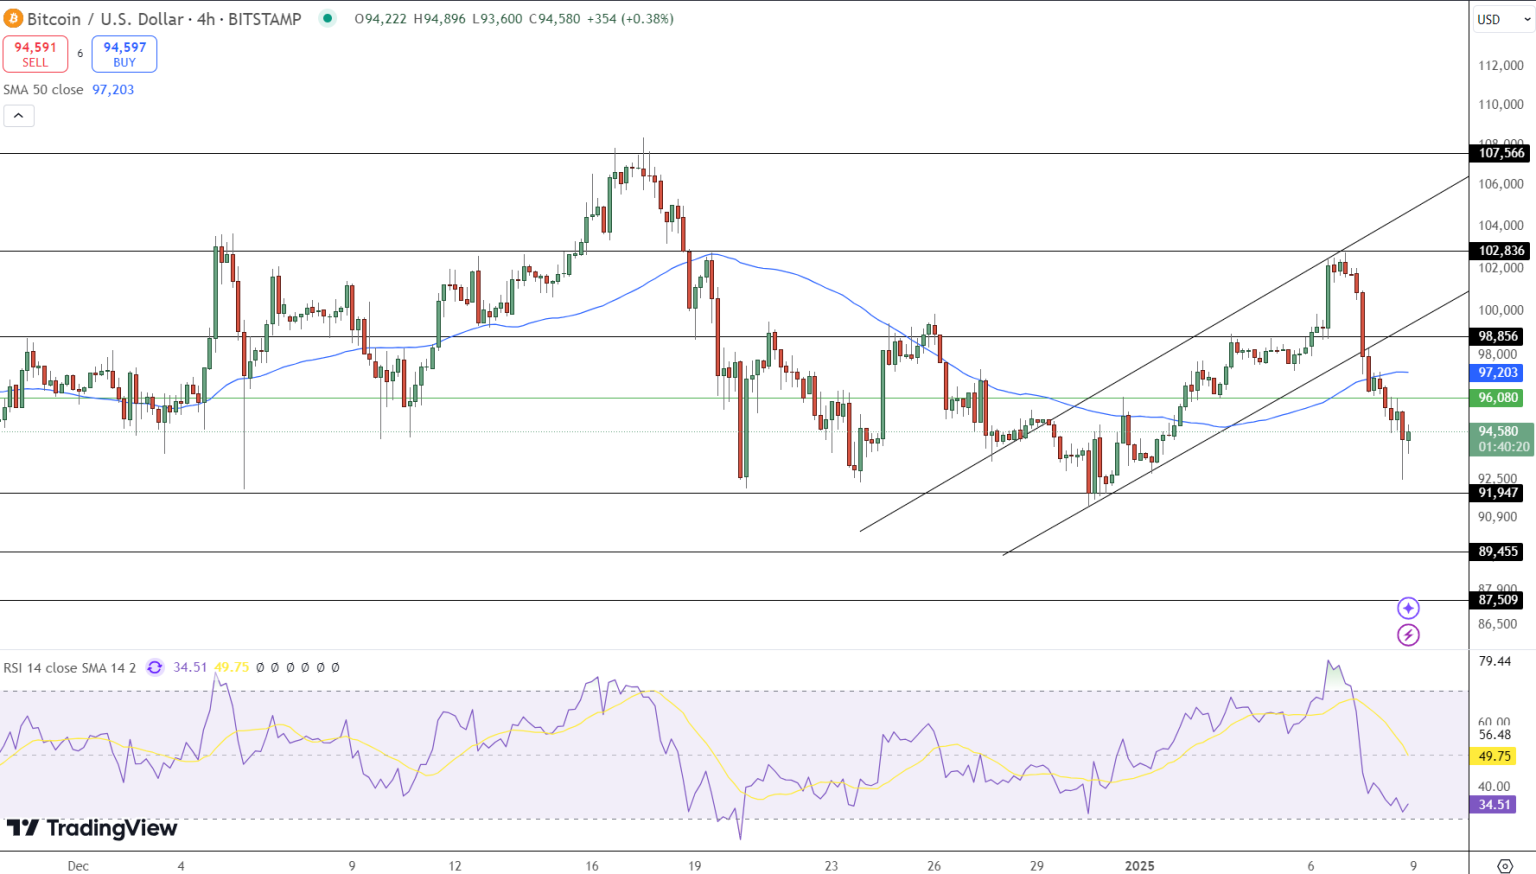The width and height of the screenshot is (1536, 874).
Task: Open the USD currency dropdown
Action: (x=1502, y=18)
